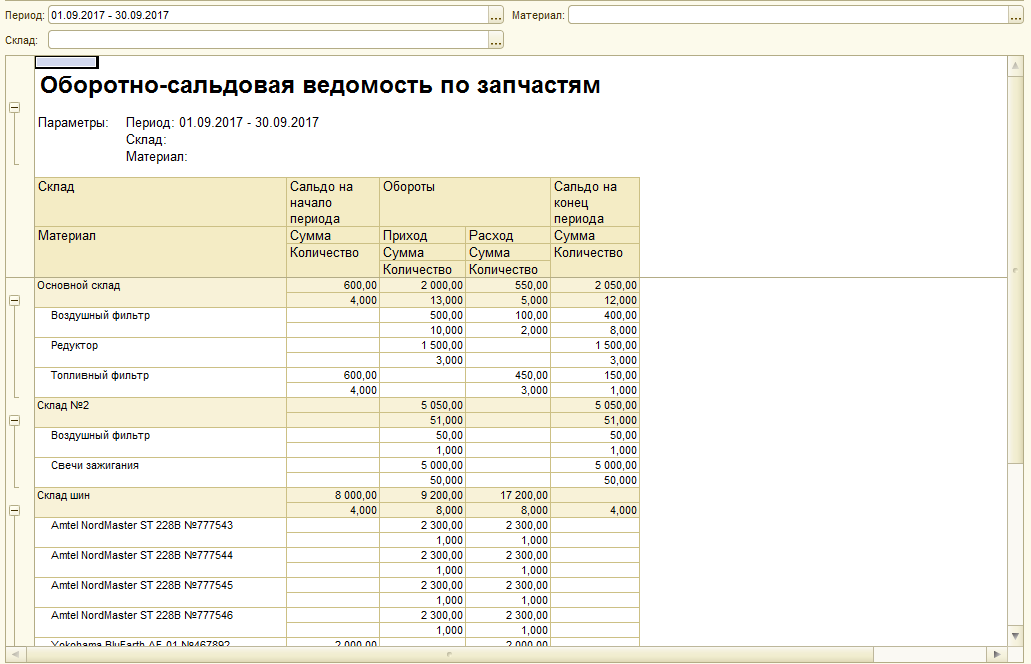1031x664 pixels.
Task: Click into the Период input field
Action: [268, 15]
